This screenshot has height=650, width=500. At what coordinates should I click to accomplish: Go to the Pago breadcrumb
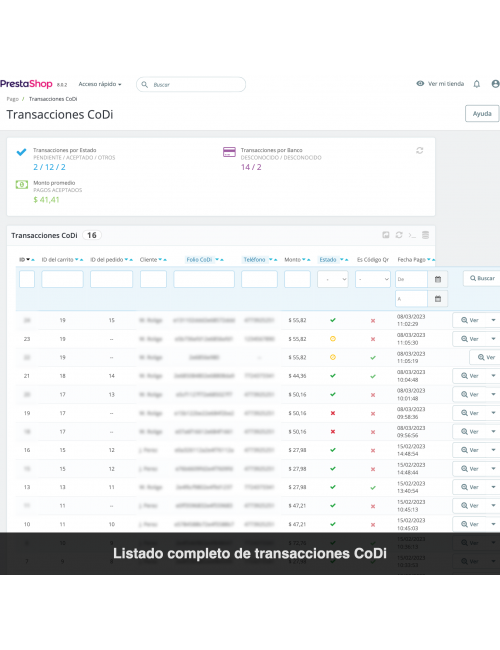[x=12, y=99]
